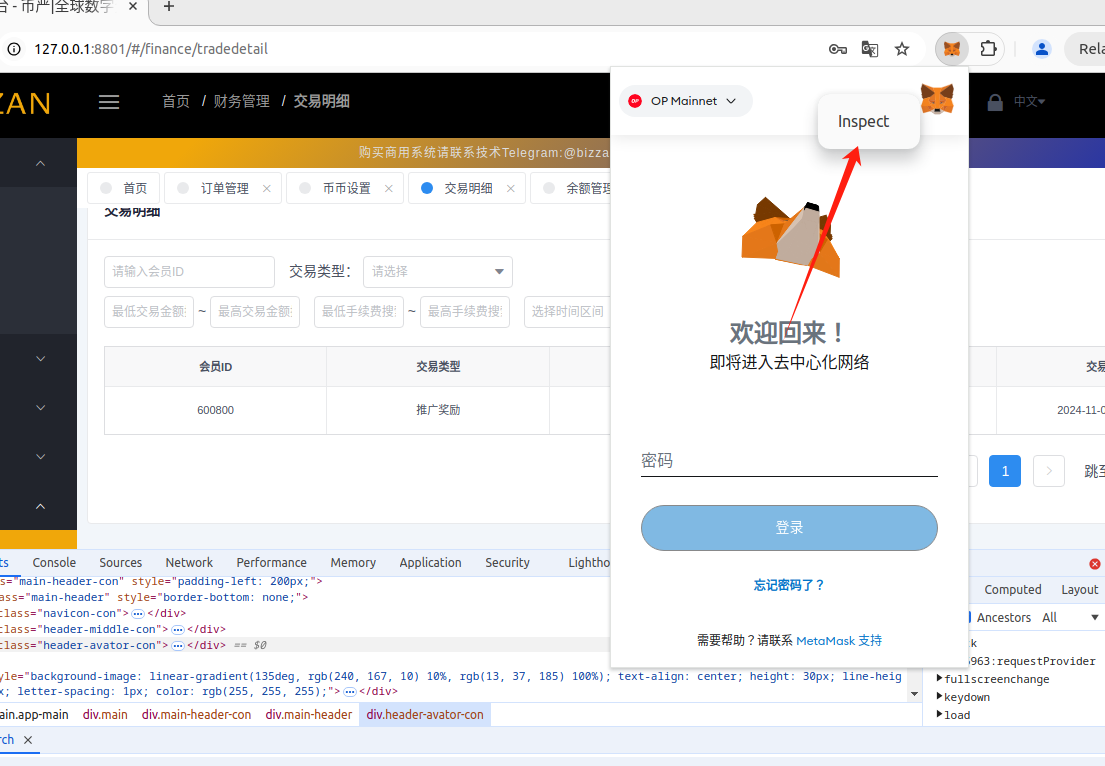Close the 交易明细 tab with its X
Viewport: 1105px width, 766px height.
(511, 188)
